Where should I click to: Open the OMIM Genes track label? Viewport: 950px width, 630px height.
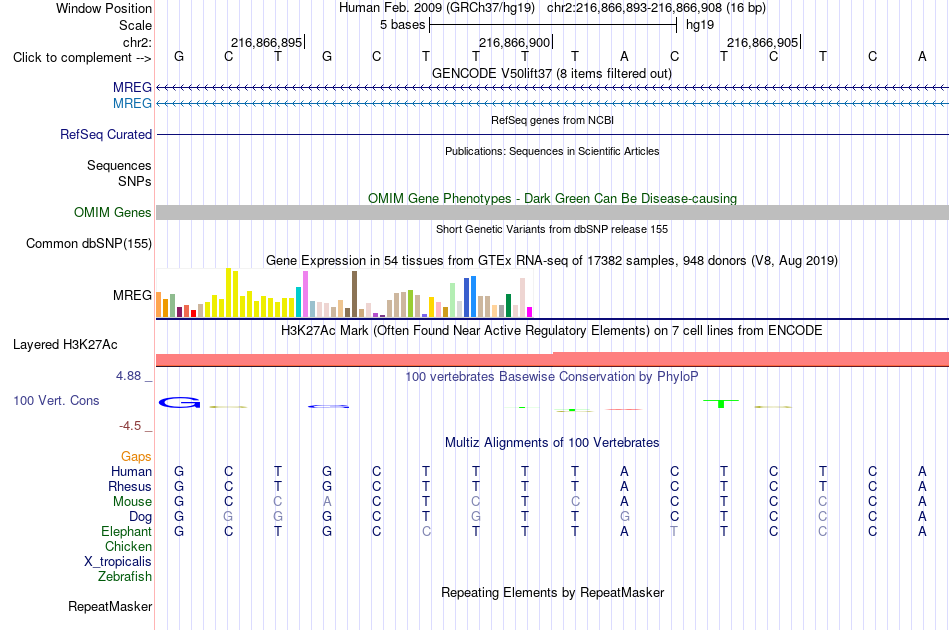(113, 213)
